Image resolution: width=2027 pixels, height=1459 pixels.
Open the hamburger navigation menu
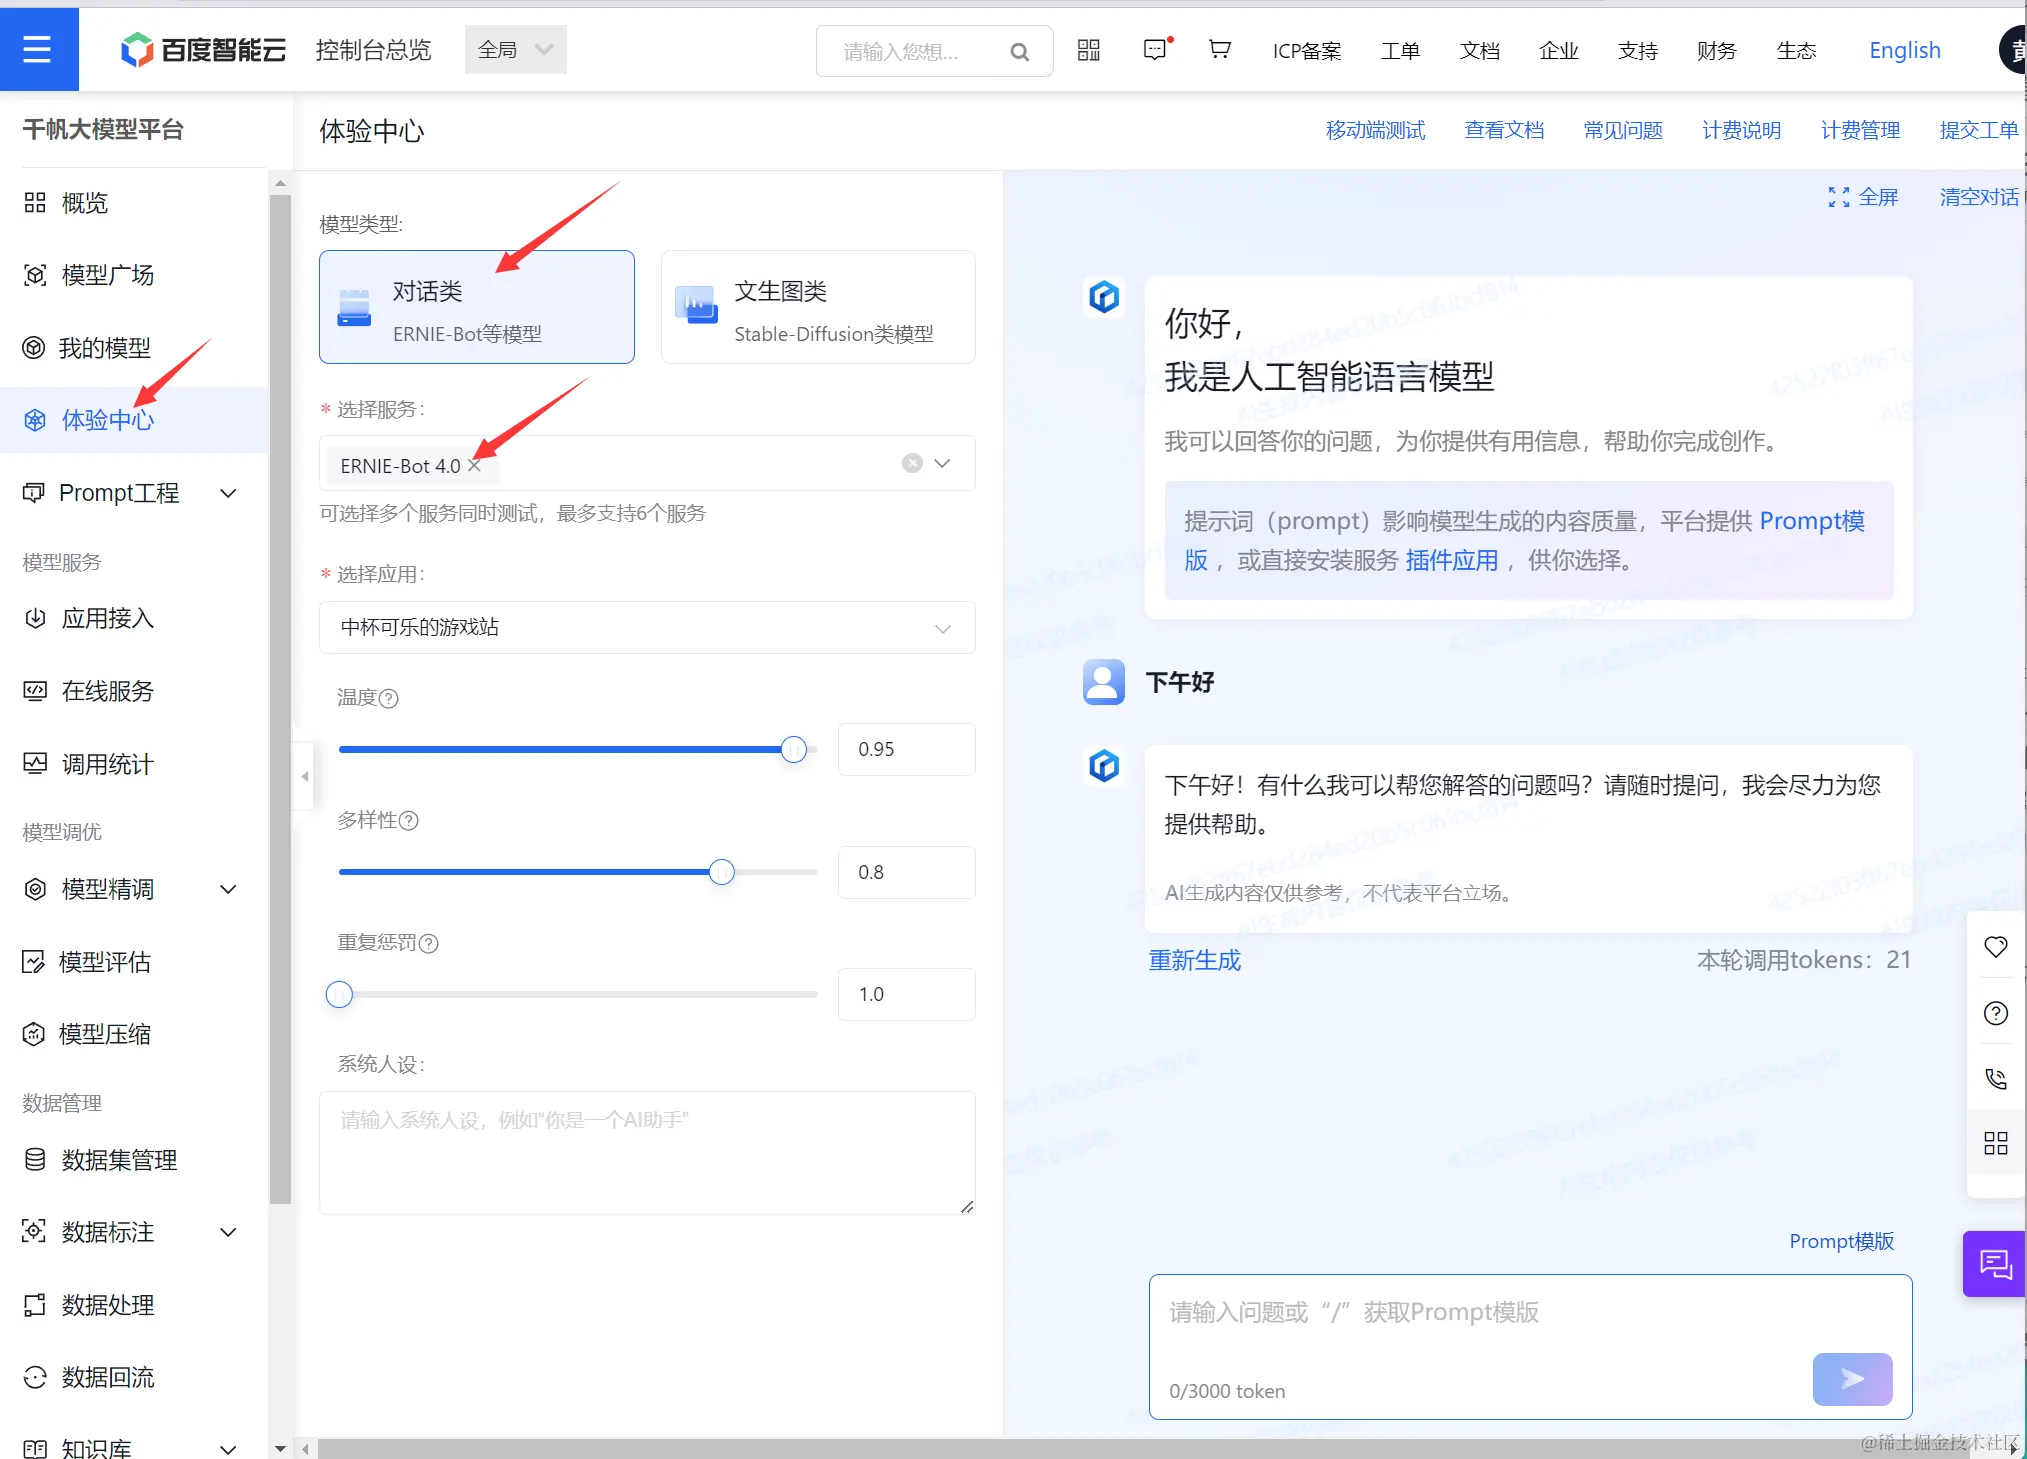[39, 49]
